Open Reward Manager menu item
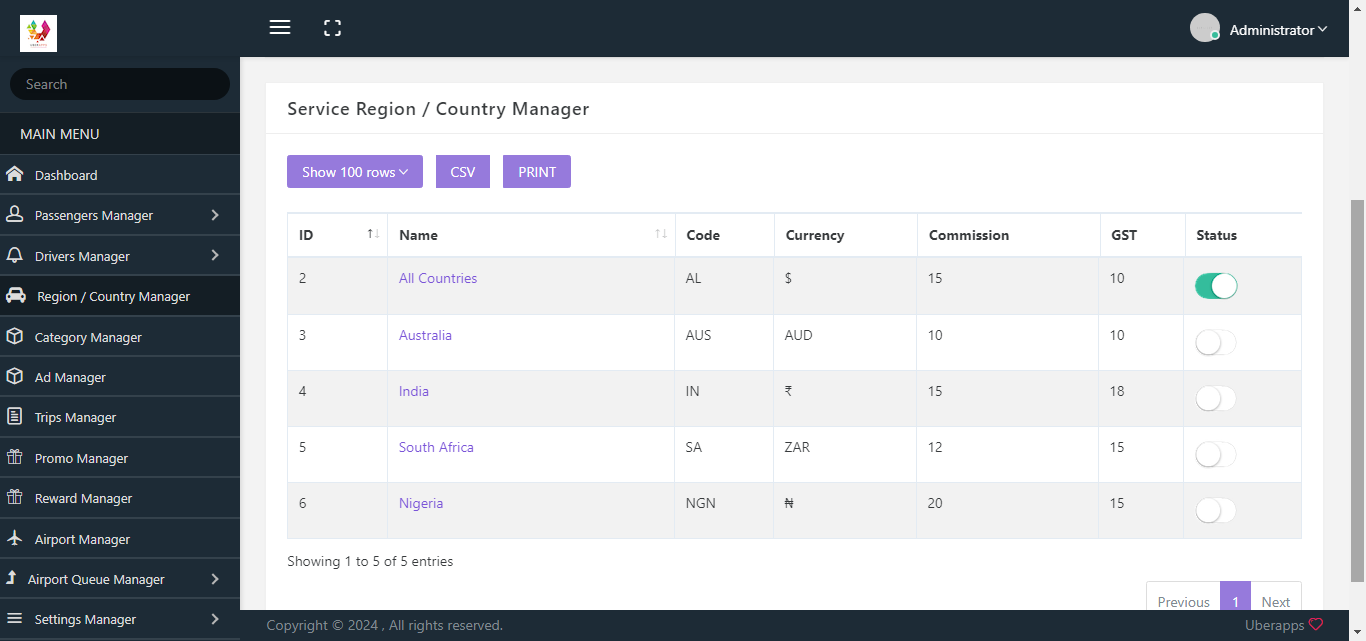 [x=120, y=498]
